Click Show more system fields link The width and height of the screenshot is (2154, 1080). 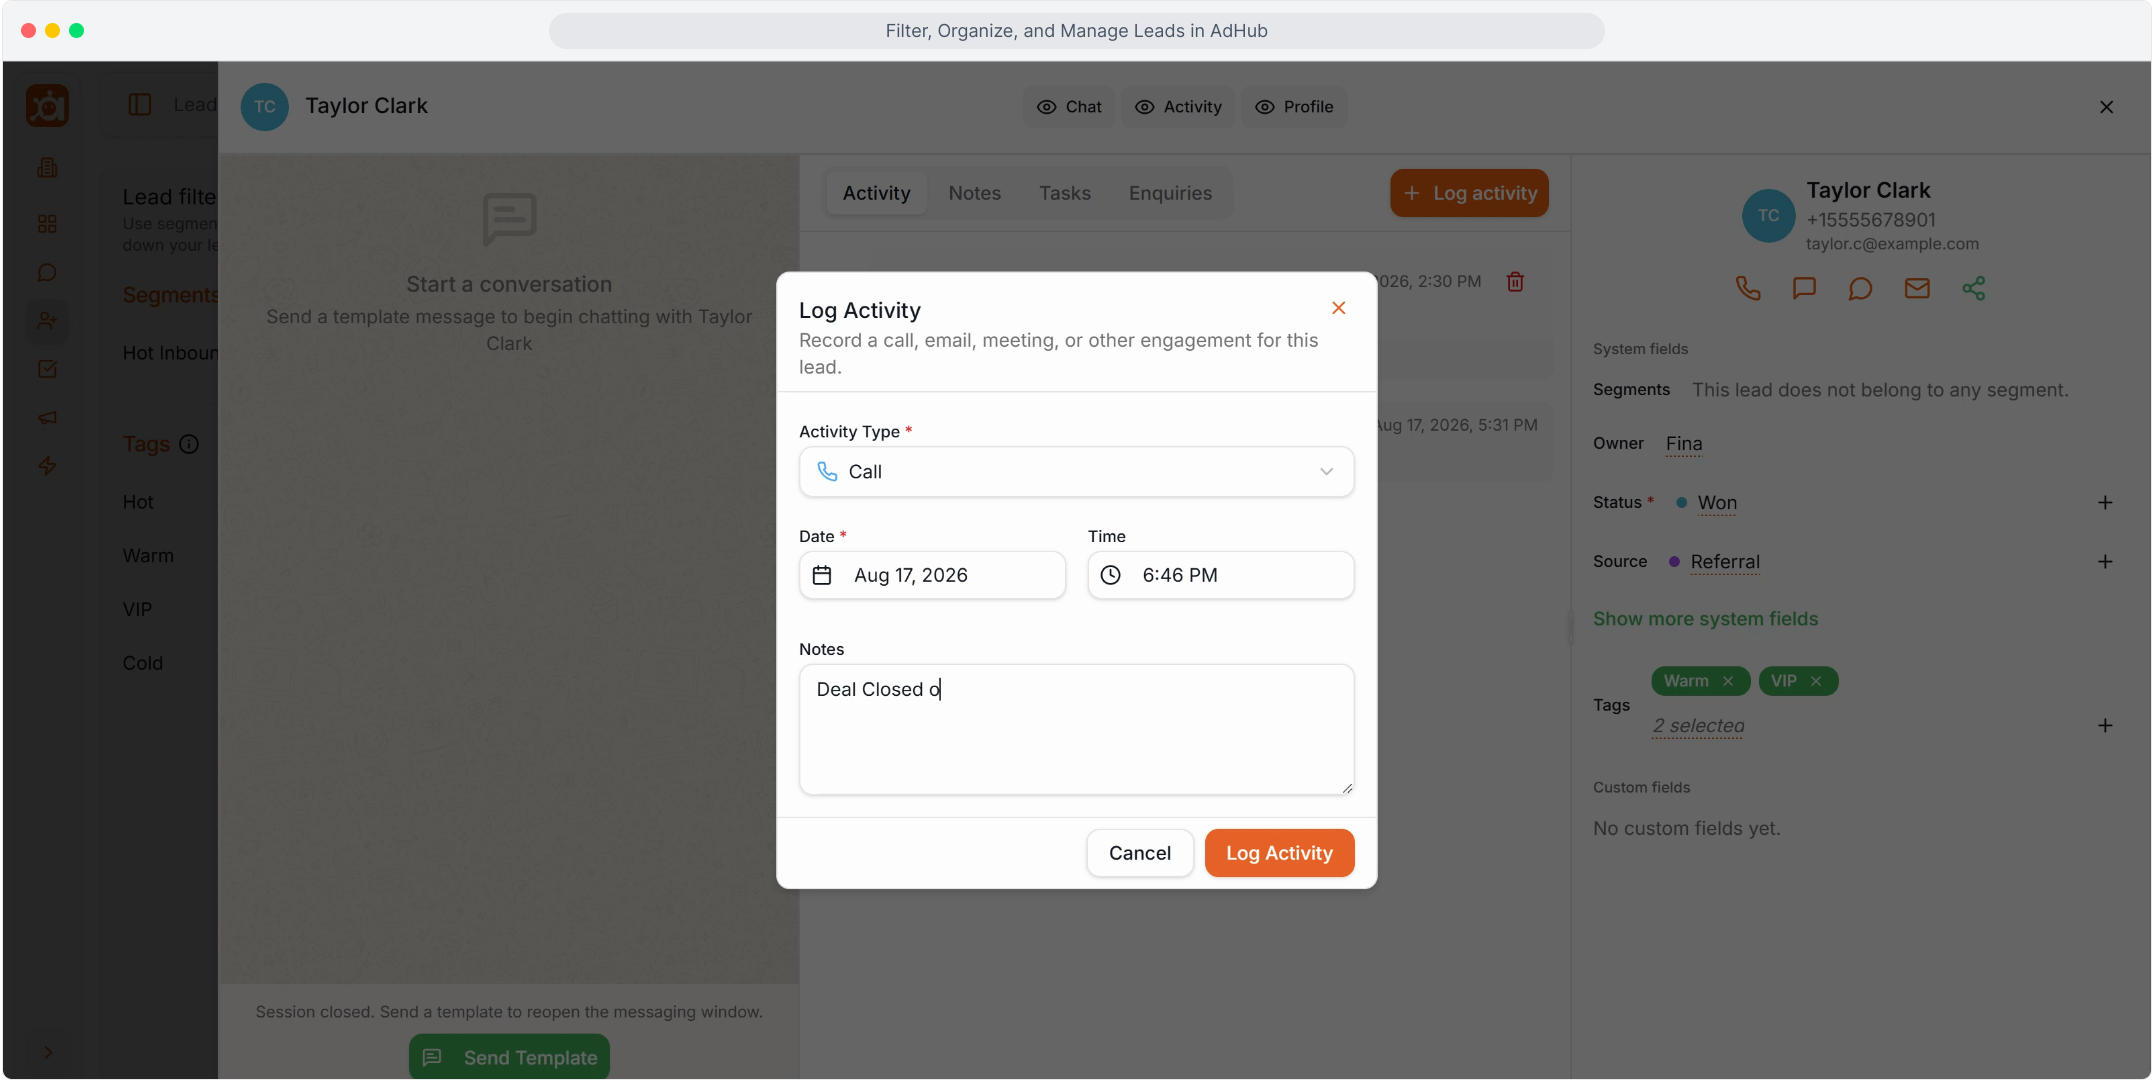tap(1705, 619)
